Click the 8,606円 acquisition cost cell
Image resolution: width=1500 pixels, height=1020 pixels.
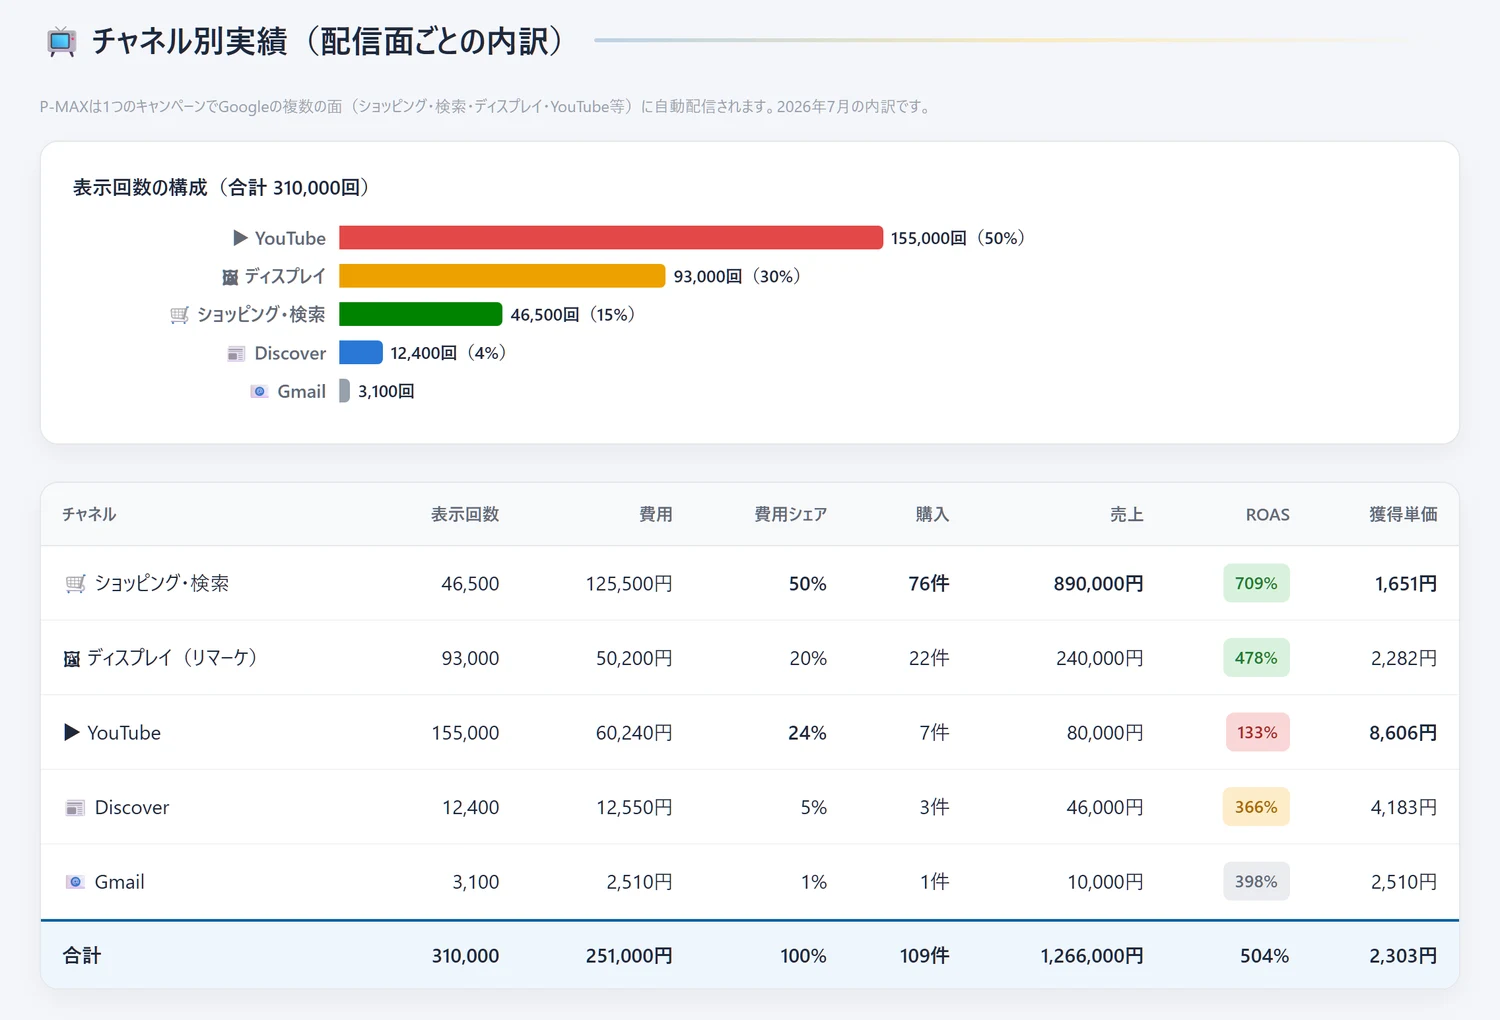point(1403,733)
